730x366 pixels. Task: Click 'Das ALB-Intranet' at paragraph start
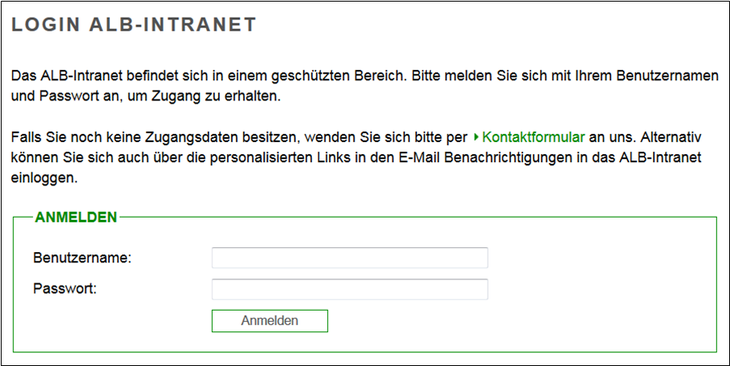[x=67, y=76]
